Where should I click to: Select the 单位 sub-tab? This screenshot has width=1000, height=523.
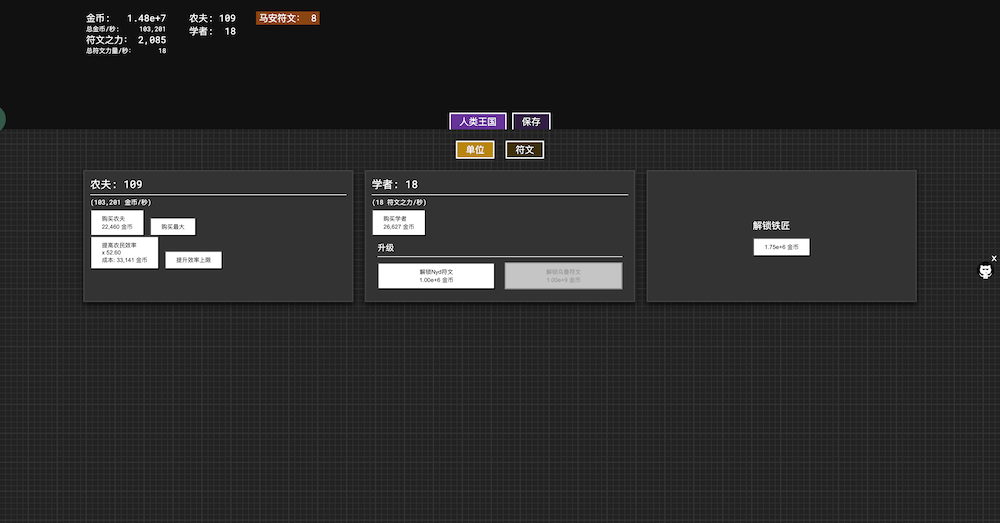point(475,150)
